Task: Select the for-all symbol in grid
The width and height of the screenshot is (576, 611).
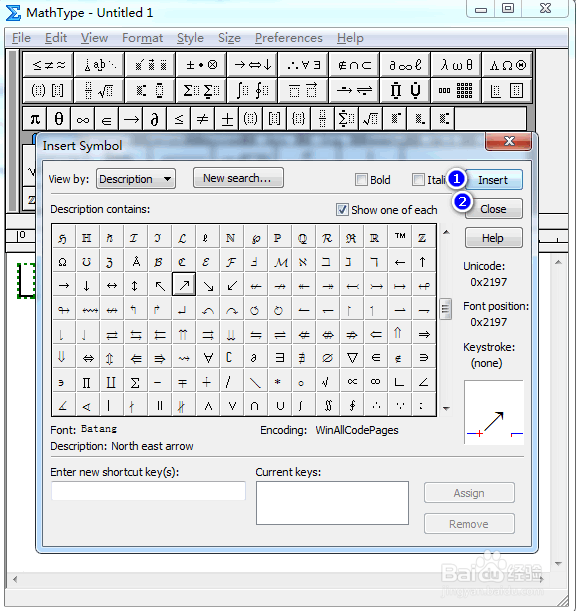Action: coord(208,358)
